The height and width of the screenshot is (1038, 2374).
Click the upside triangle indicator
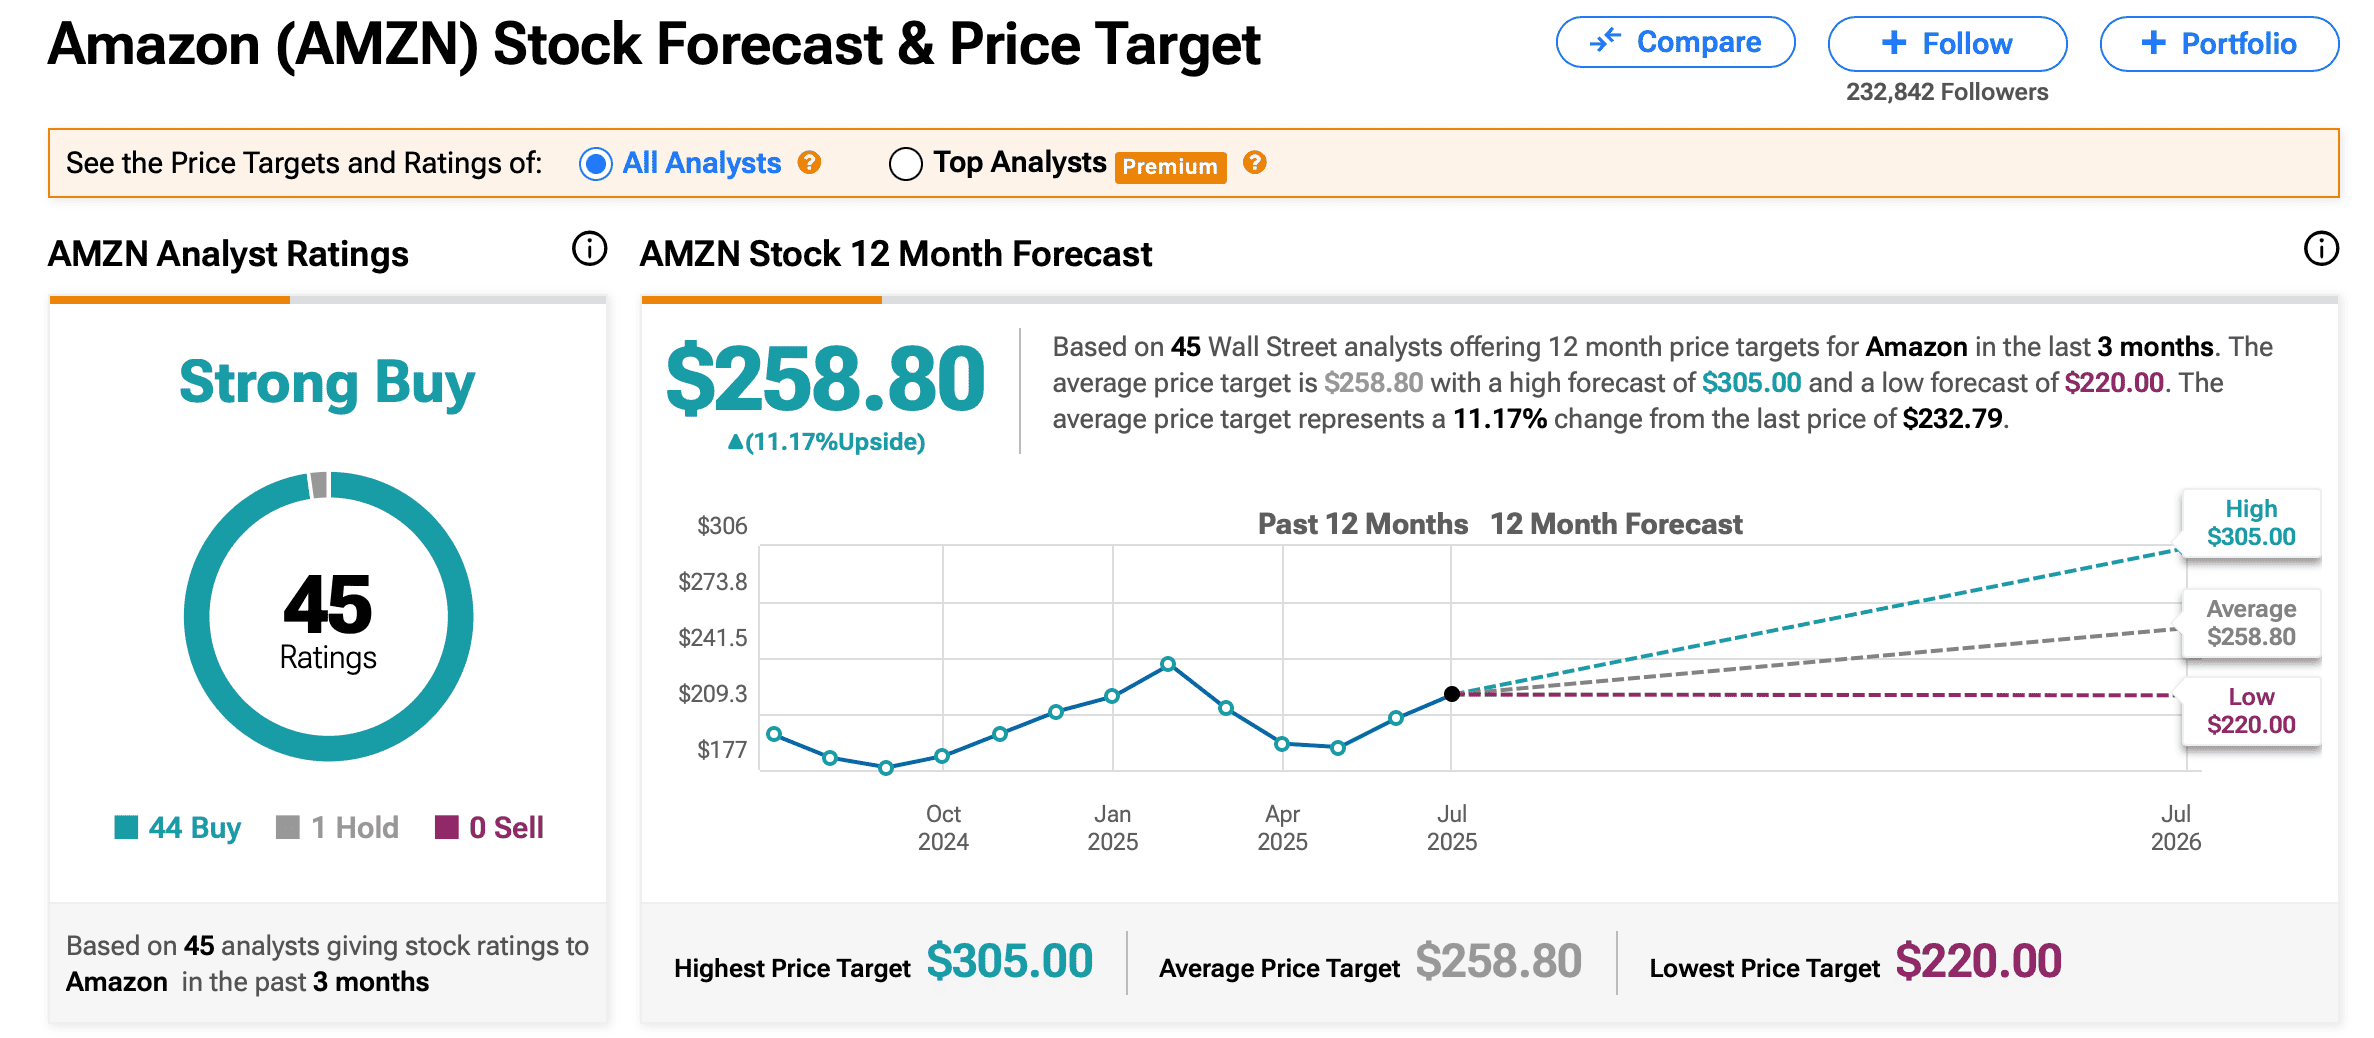tap(735, 442)
